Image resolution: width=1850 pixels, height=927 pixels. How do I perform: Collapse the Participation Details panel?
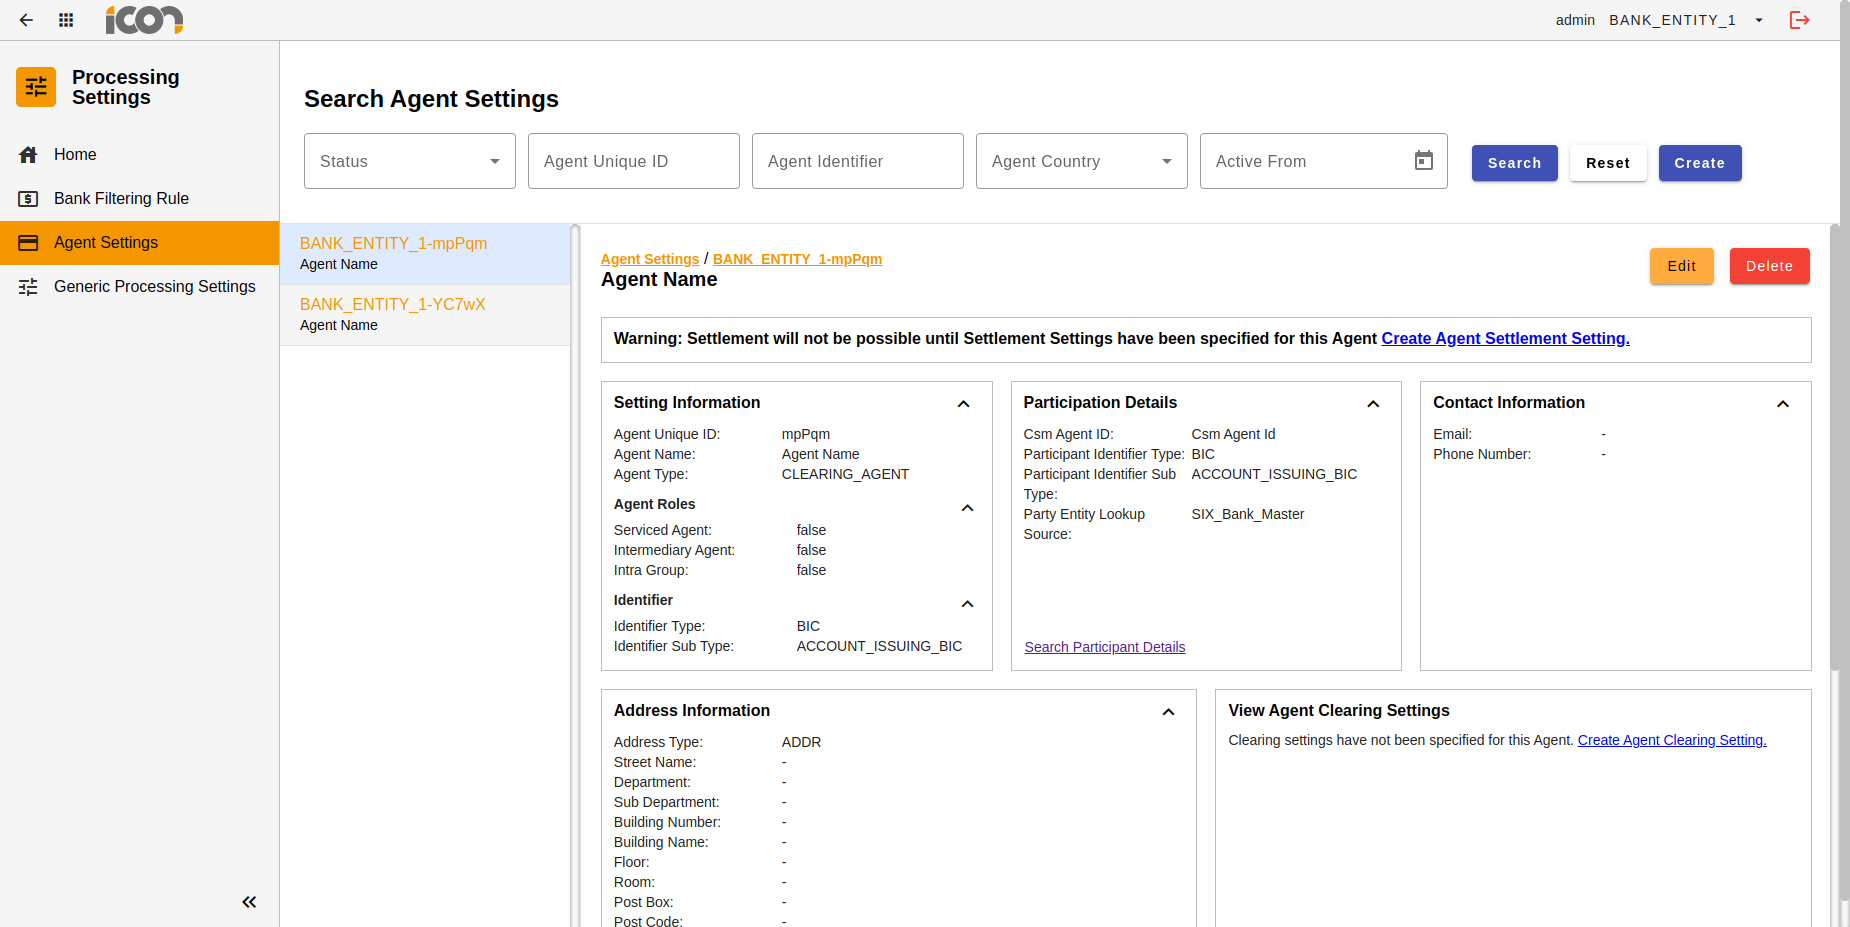point(1373,404)
